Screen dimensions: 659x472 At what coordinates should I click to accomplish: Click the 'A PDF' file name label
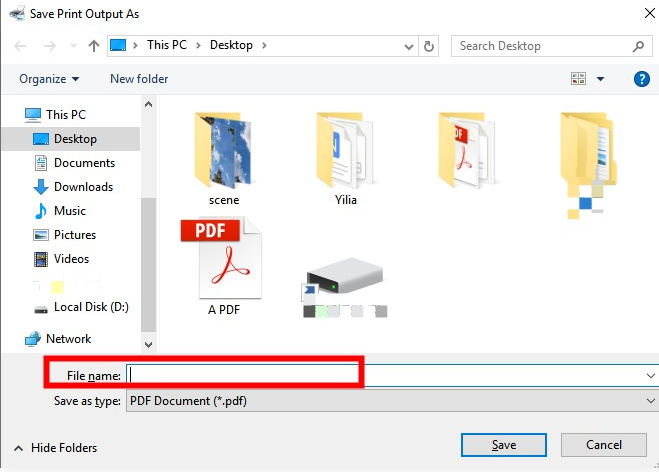pos(224,310)
